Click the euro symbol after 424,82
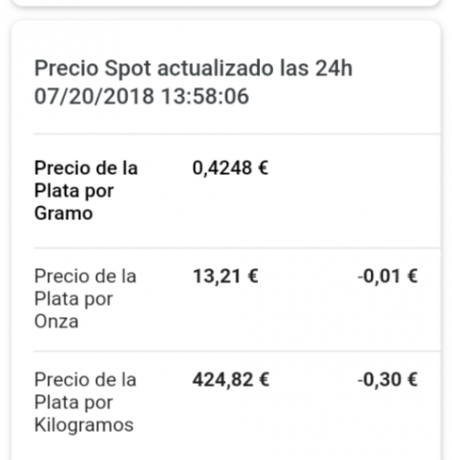The image size is (452, 460). click(x=264, y=380)
